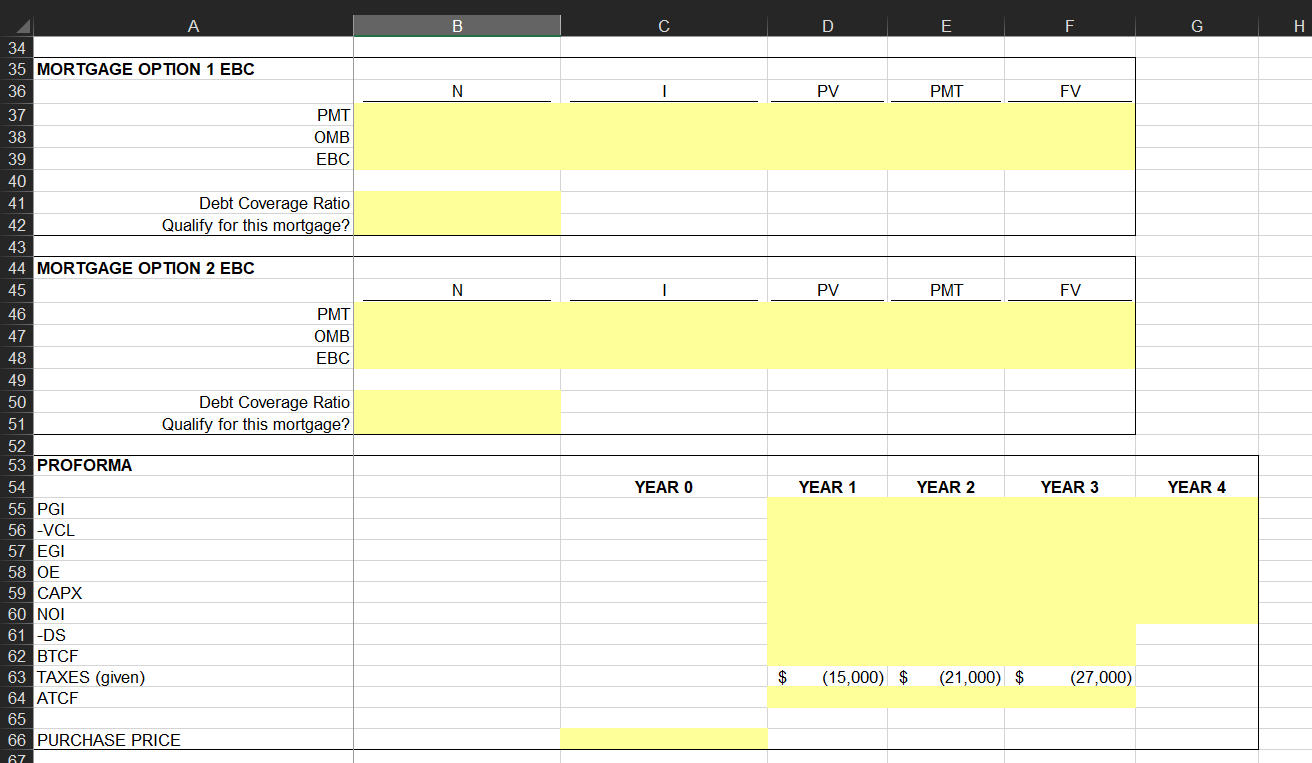Screen dimensions: 1312x763
Task: Select row 66 header
Action: click(x=17, y=740)
